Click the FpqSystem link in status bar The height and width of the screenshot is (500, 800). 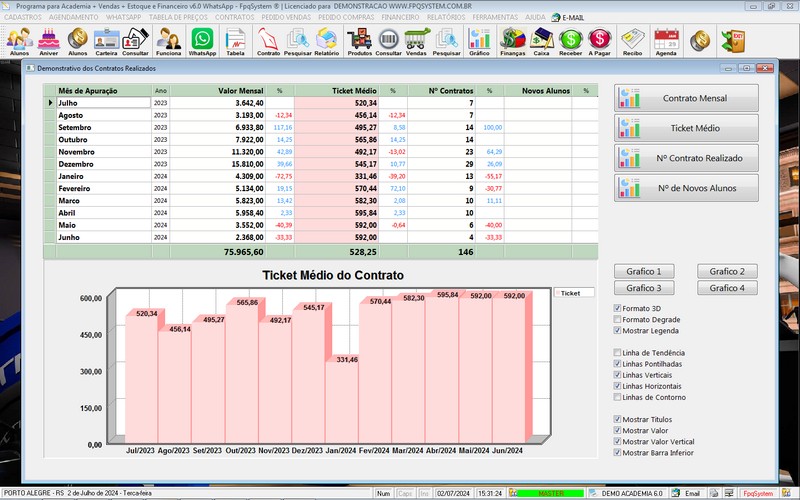pyautogui.click(x=758, y=493)
